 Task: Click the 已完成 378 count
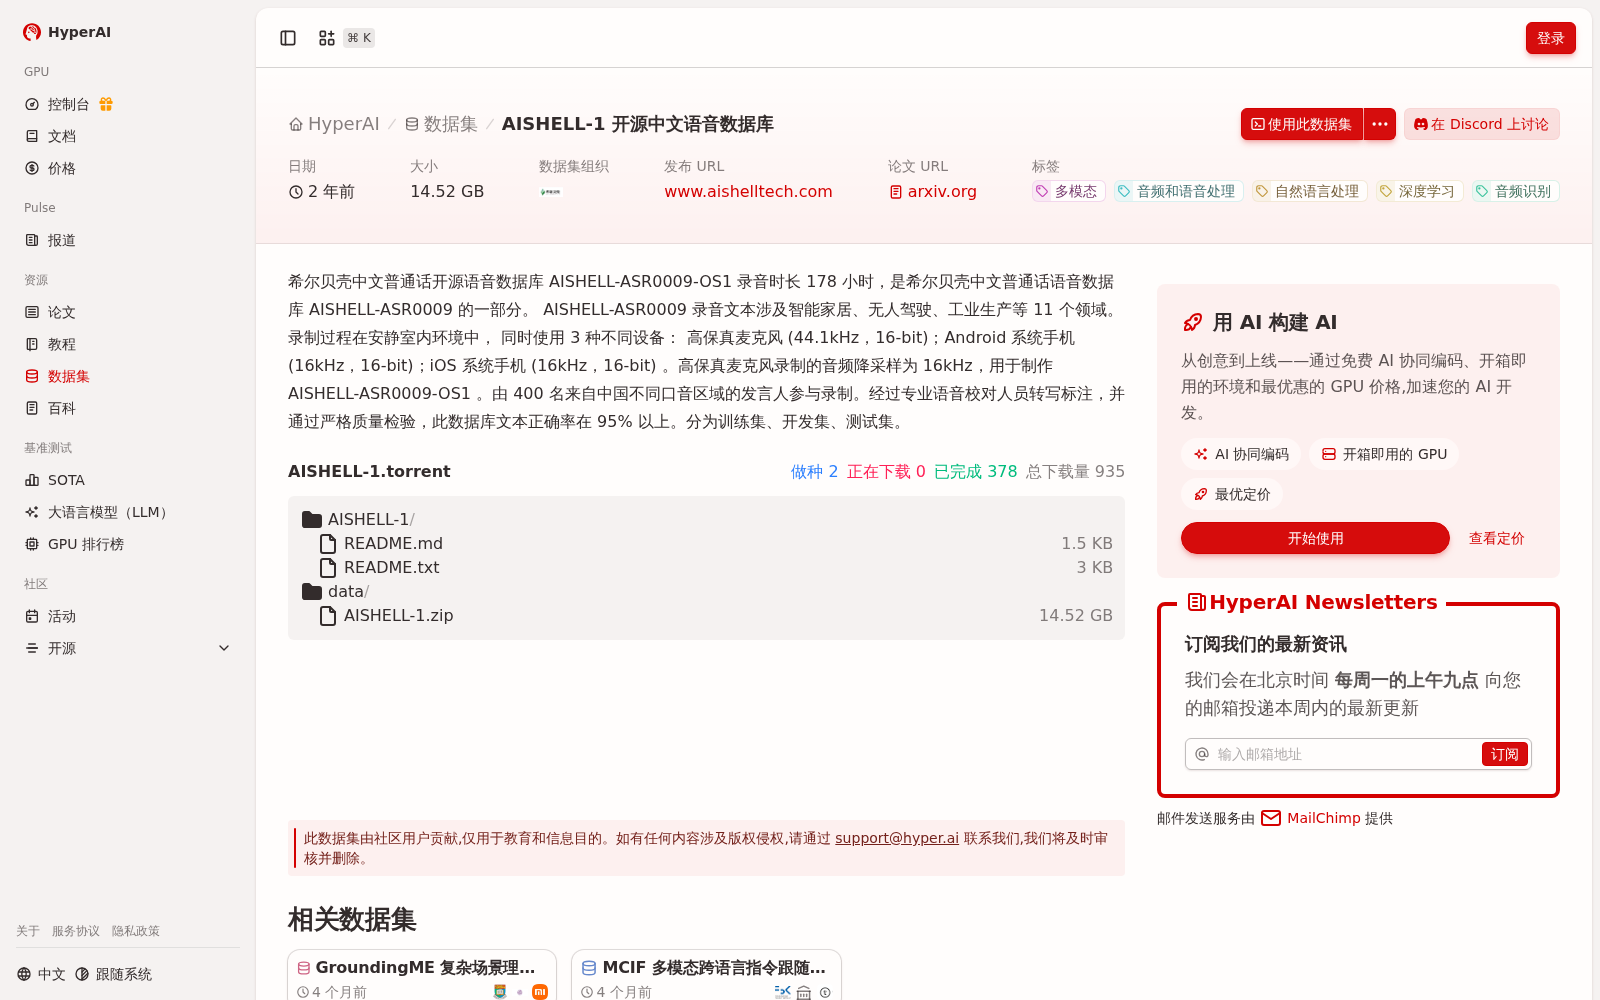(975, 472)
